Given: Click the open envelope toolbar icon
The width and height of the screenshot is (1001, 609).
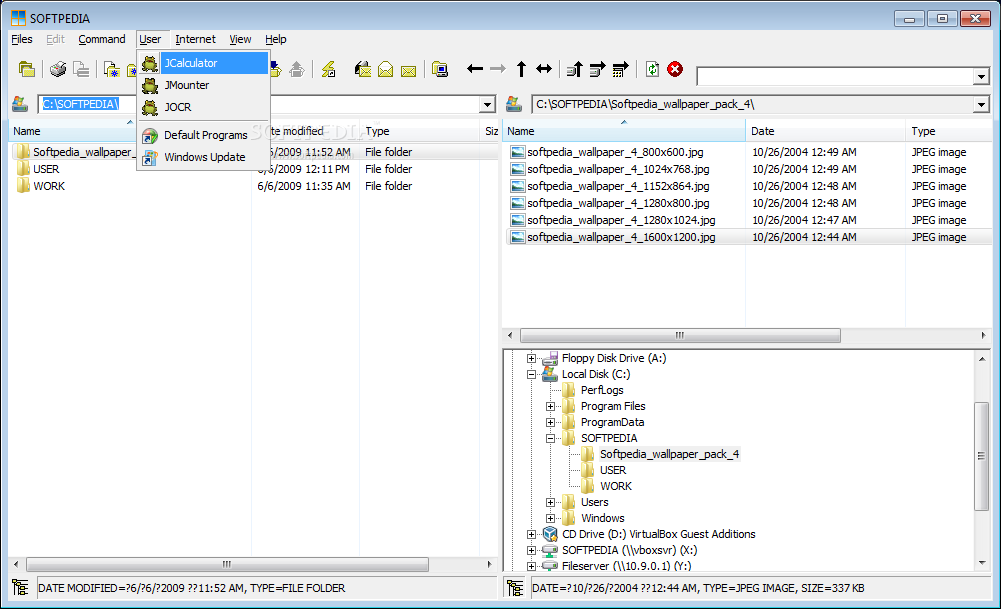Looking at the screenshot, I should pos(386,69).
